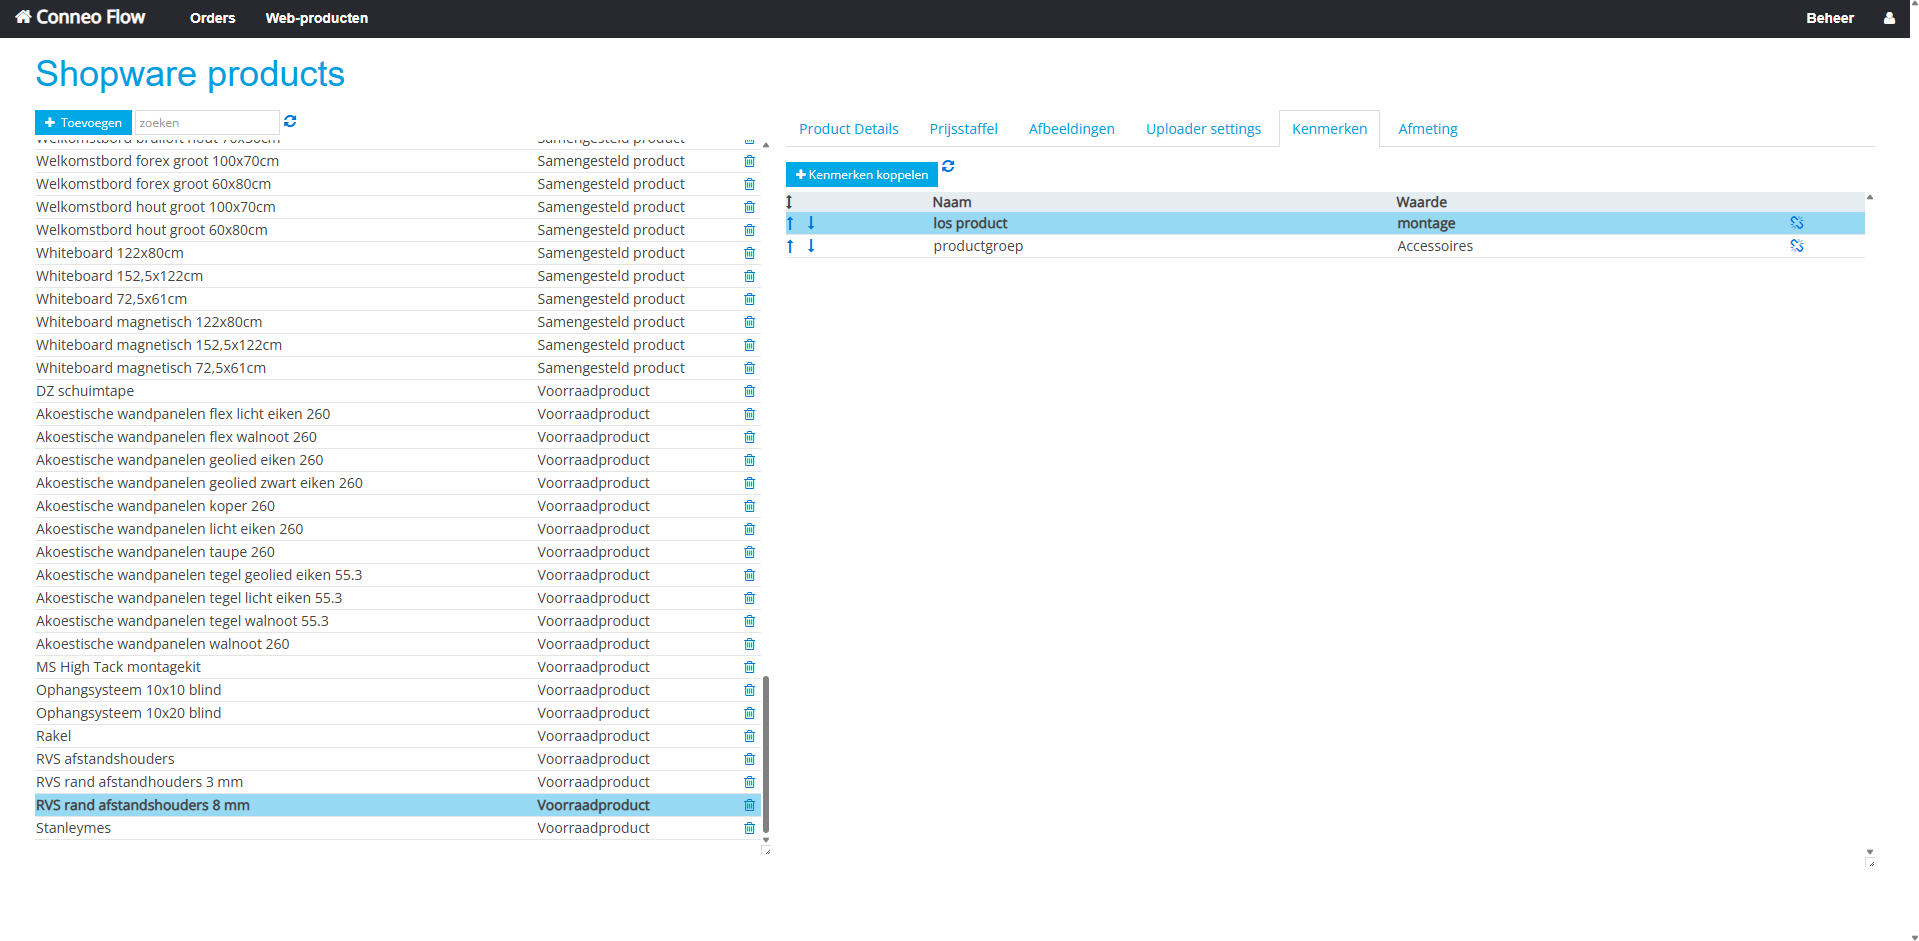This screenshot has height=941, width=1919.
Task: Delete the Stanleymes product via trash icon
Action: click(749, 828)
